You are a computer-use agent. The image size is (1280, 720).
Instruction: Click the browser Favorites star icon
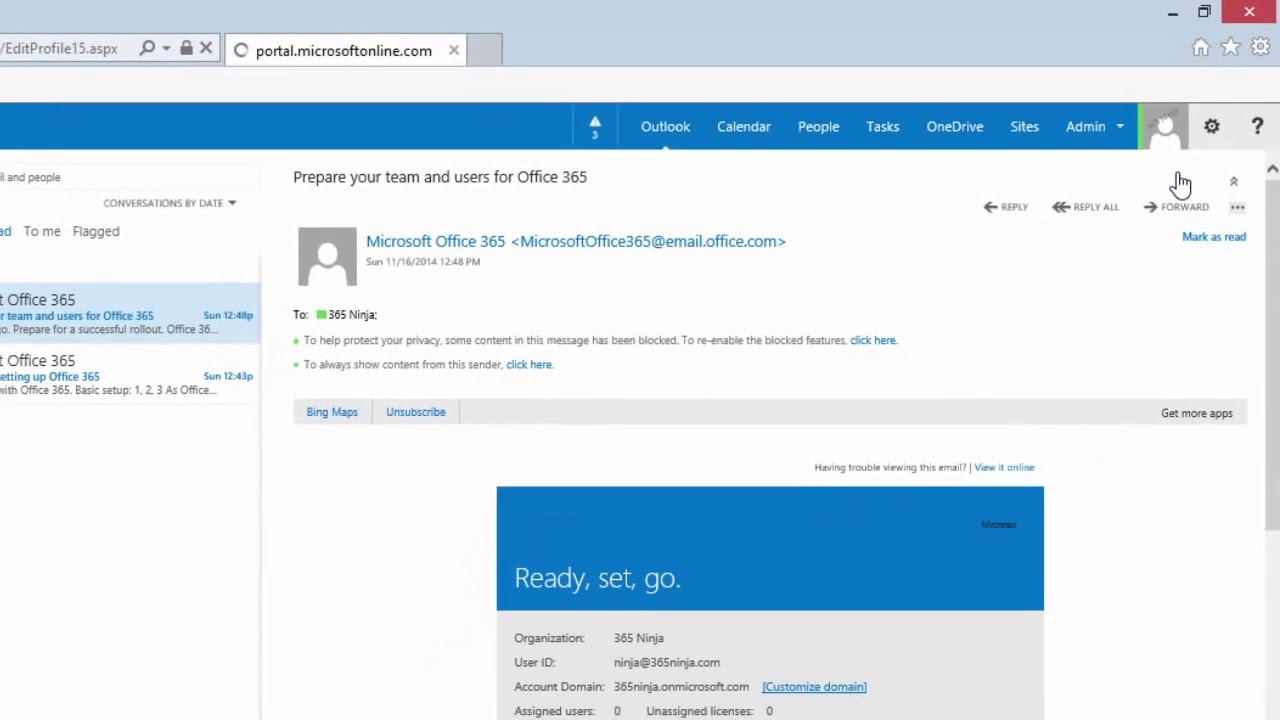[1231, 47]
